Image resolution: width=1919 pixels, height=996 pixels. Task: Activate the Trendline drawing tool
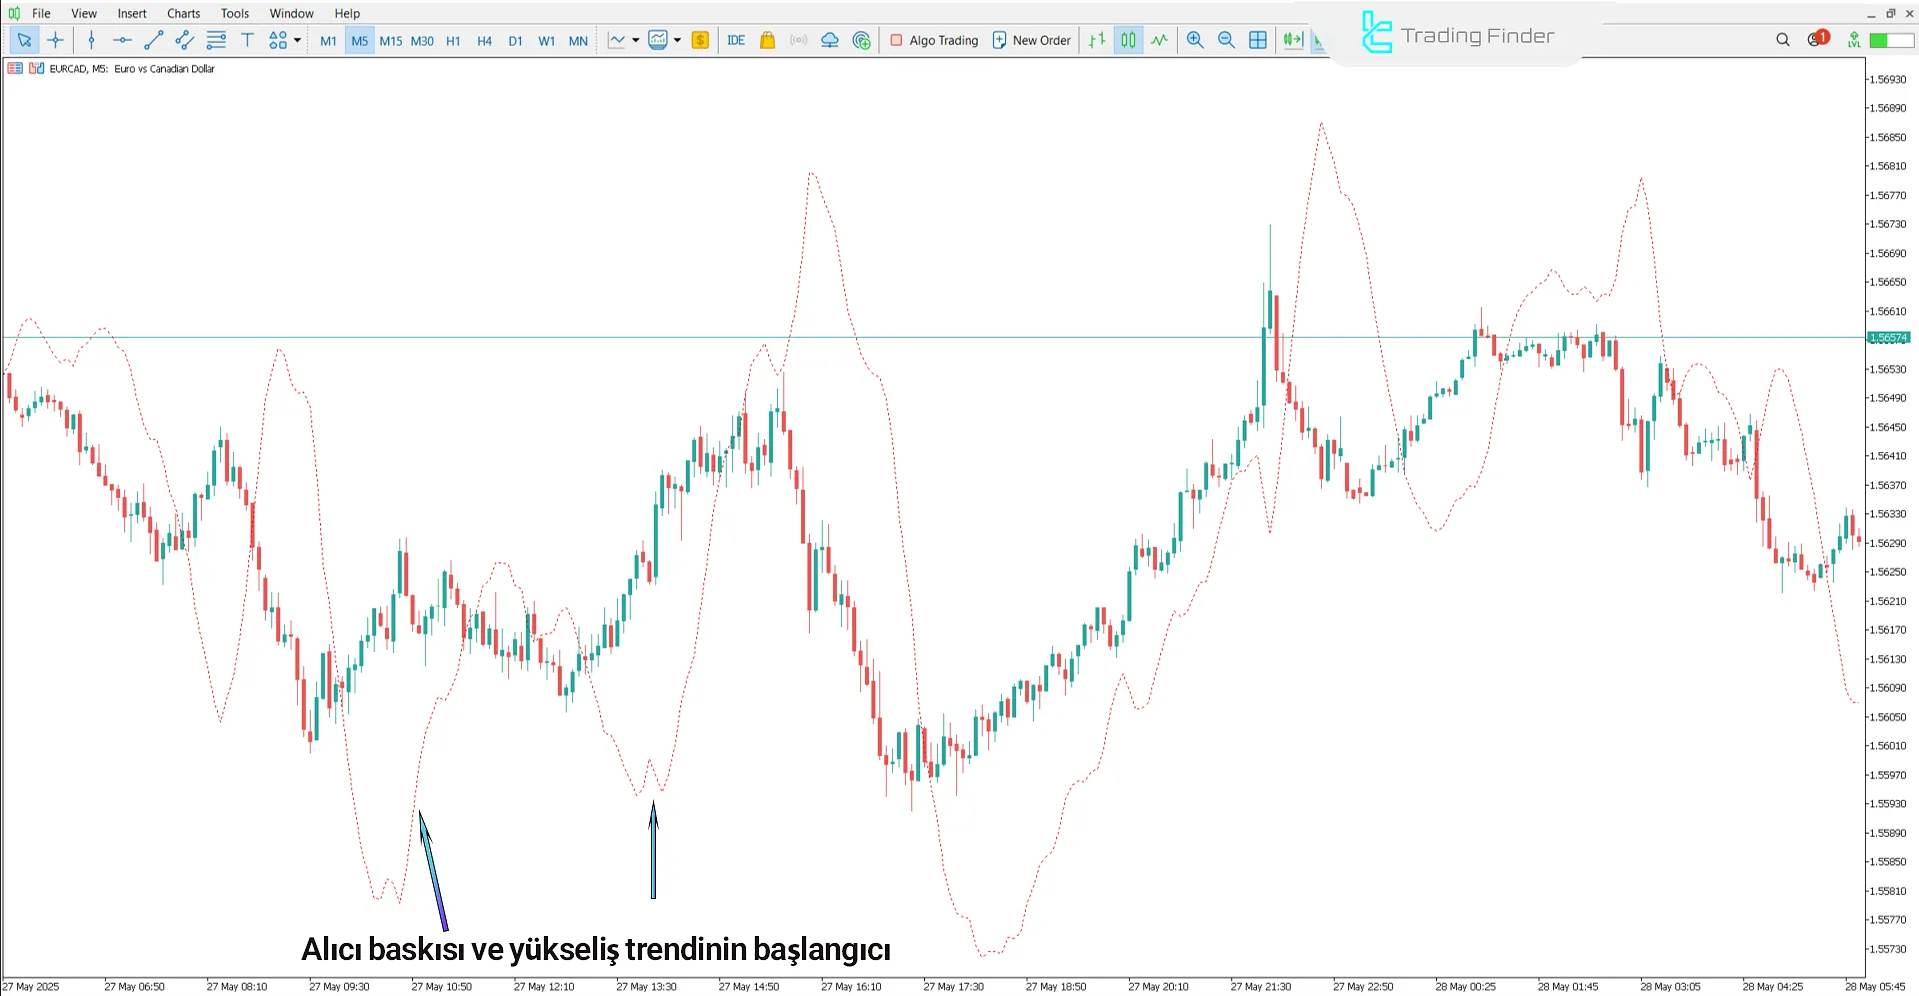(x=153, y=40)
